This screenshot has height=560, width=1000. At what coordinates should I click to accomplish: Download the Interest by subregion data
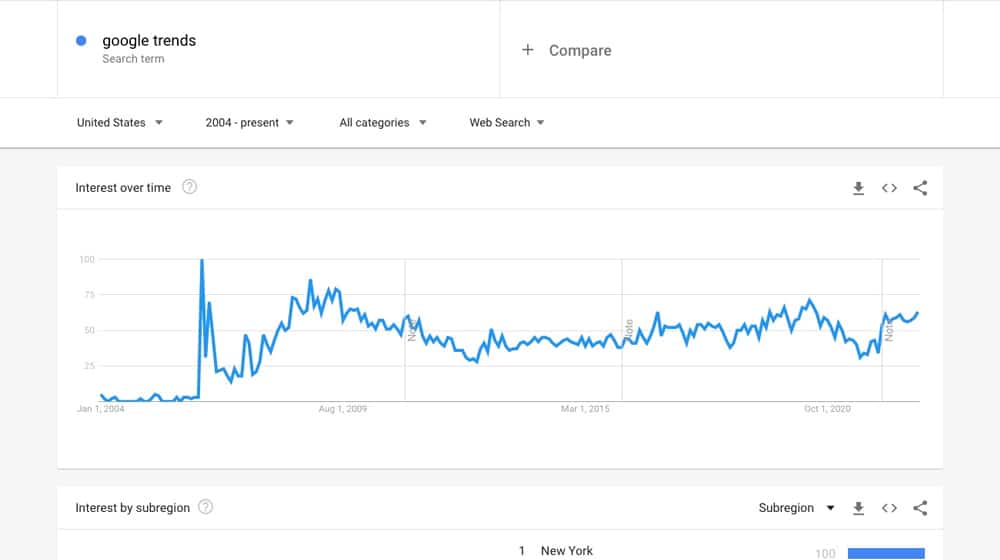click(x=858, y=508)
